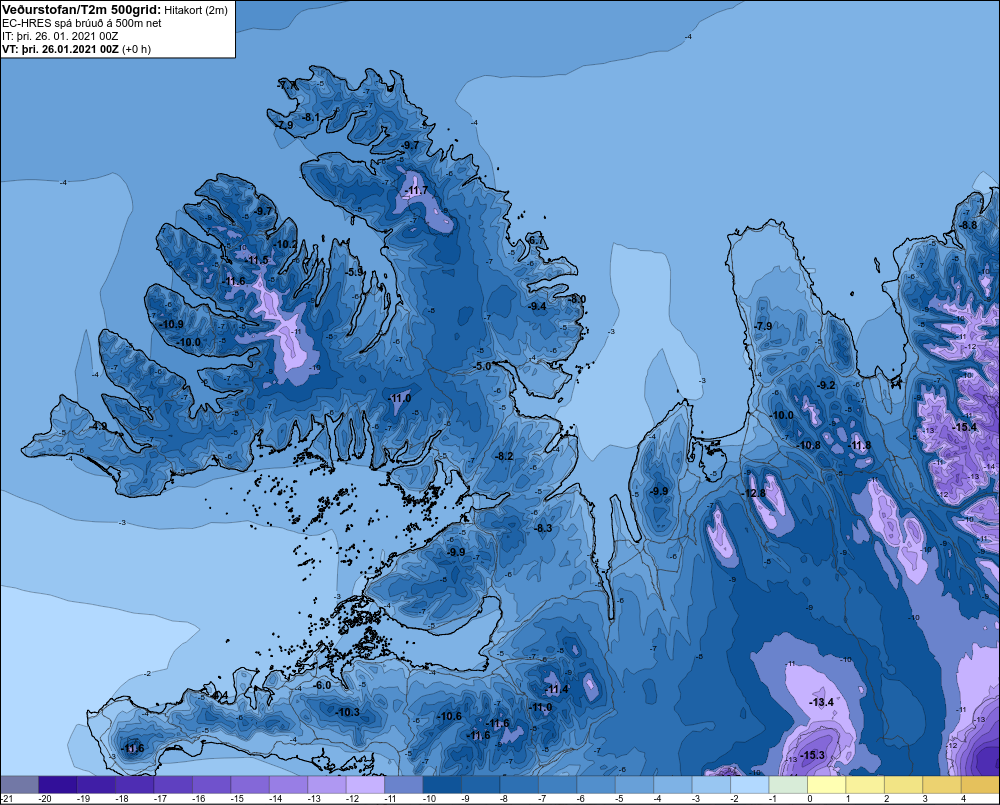This screenshot has height=805, width=1000.
Task: Click the "VT: þri. 26.01.2021 00Z" valid time line
Action: pyautogui.click(x=60, y=49)
